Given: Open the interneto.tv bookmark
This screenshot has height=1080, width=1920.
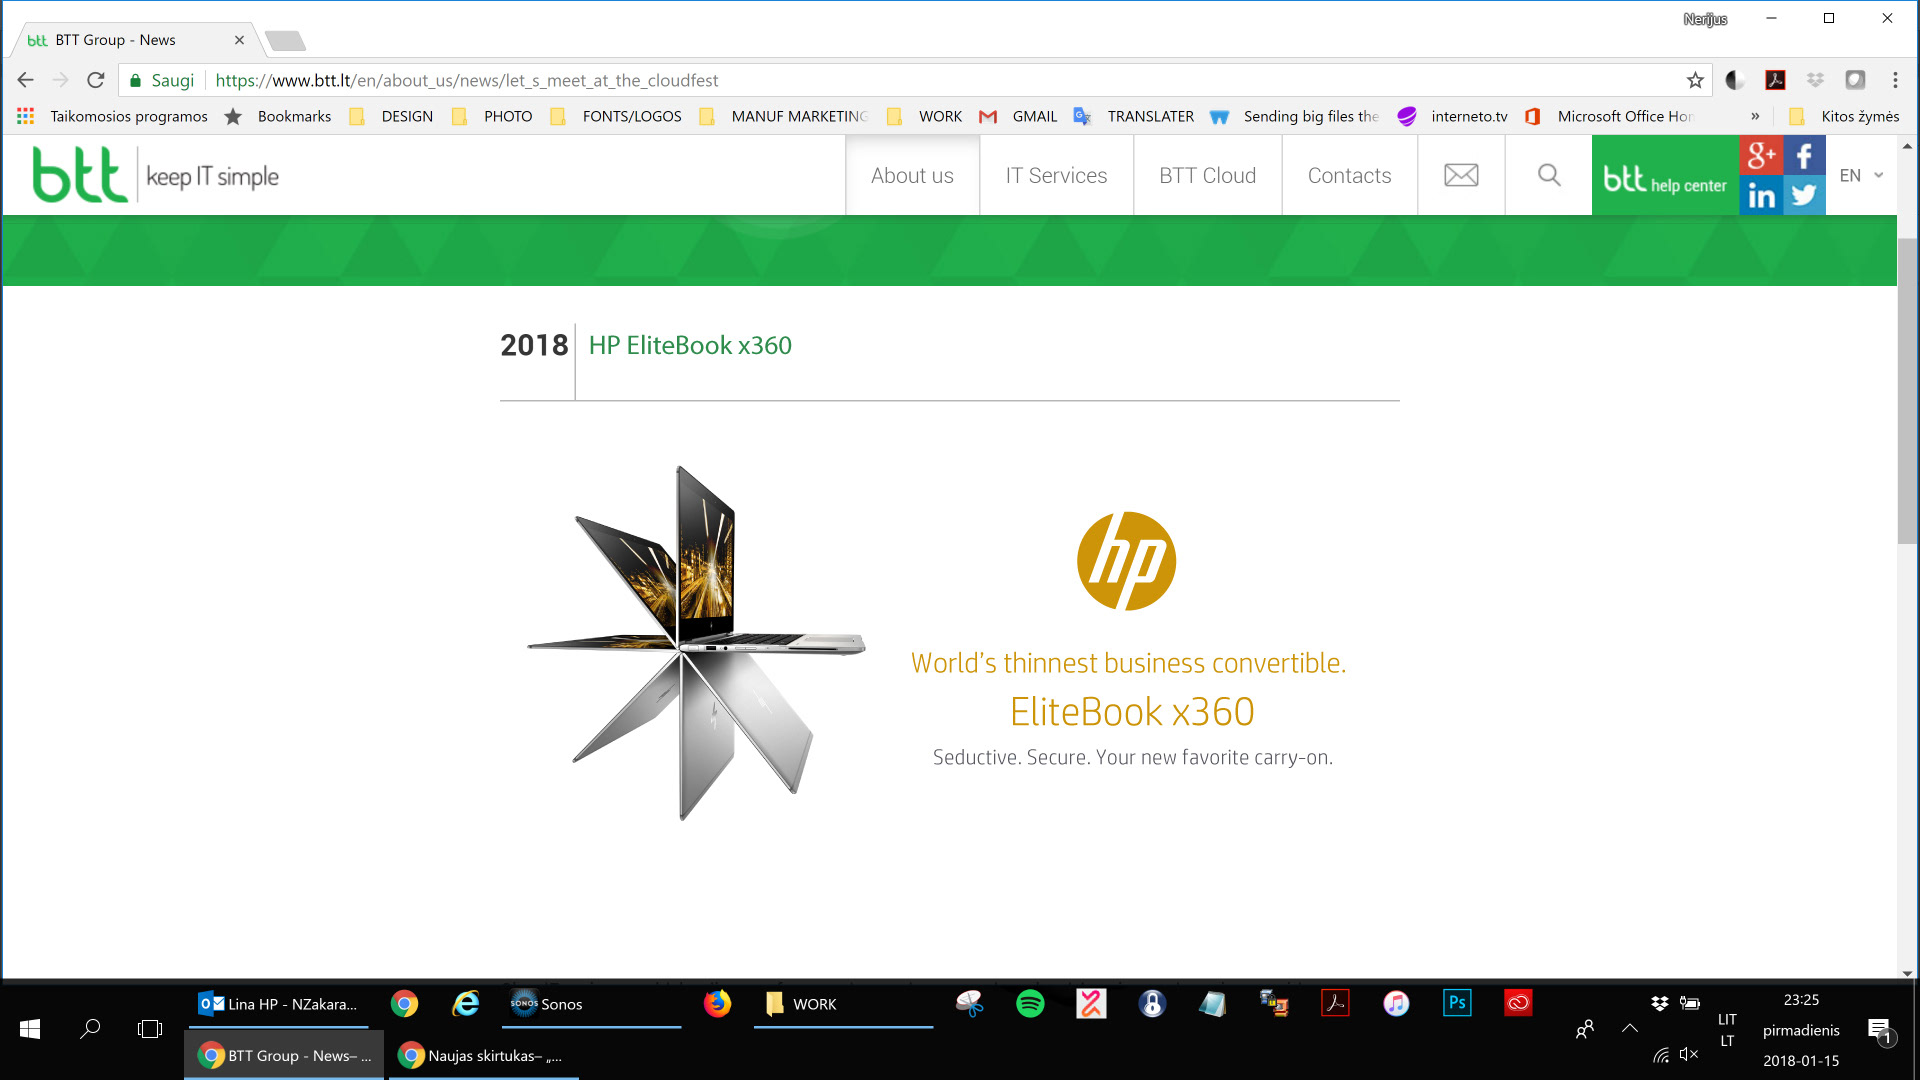Looking at the screenshot, I should [1452, 116].
